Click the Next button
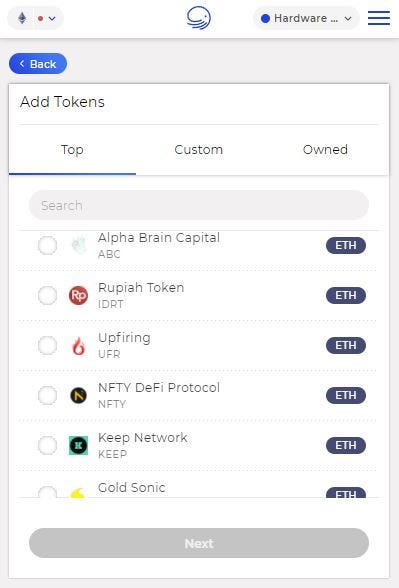The image size is (399, 588). 199,543
